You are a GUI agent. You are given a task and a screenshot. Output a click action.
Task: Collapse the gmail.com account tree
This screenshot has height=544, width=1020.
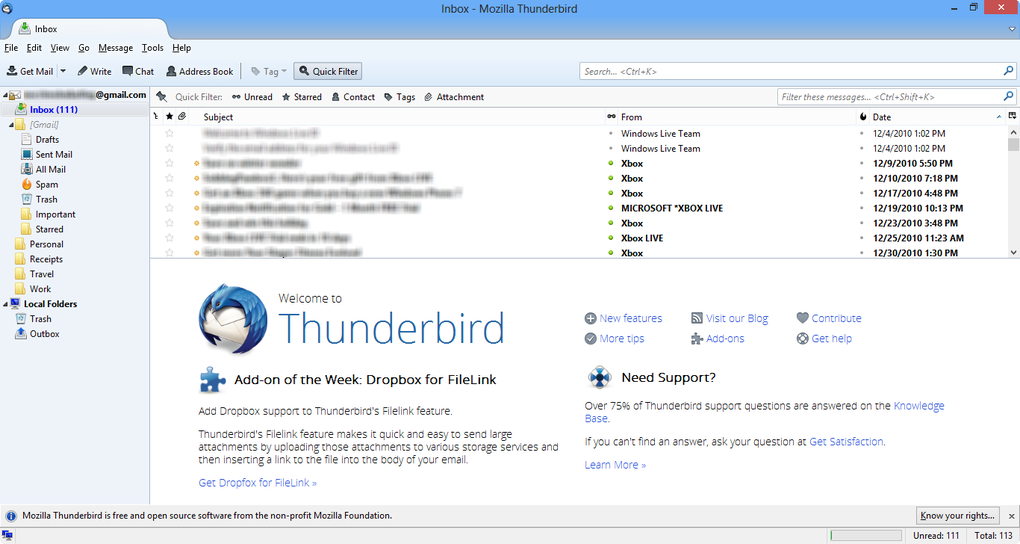click(x=5, y=96)
